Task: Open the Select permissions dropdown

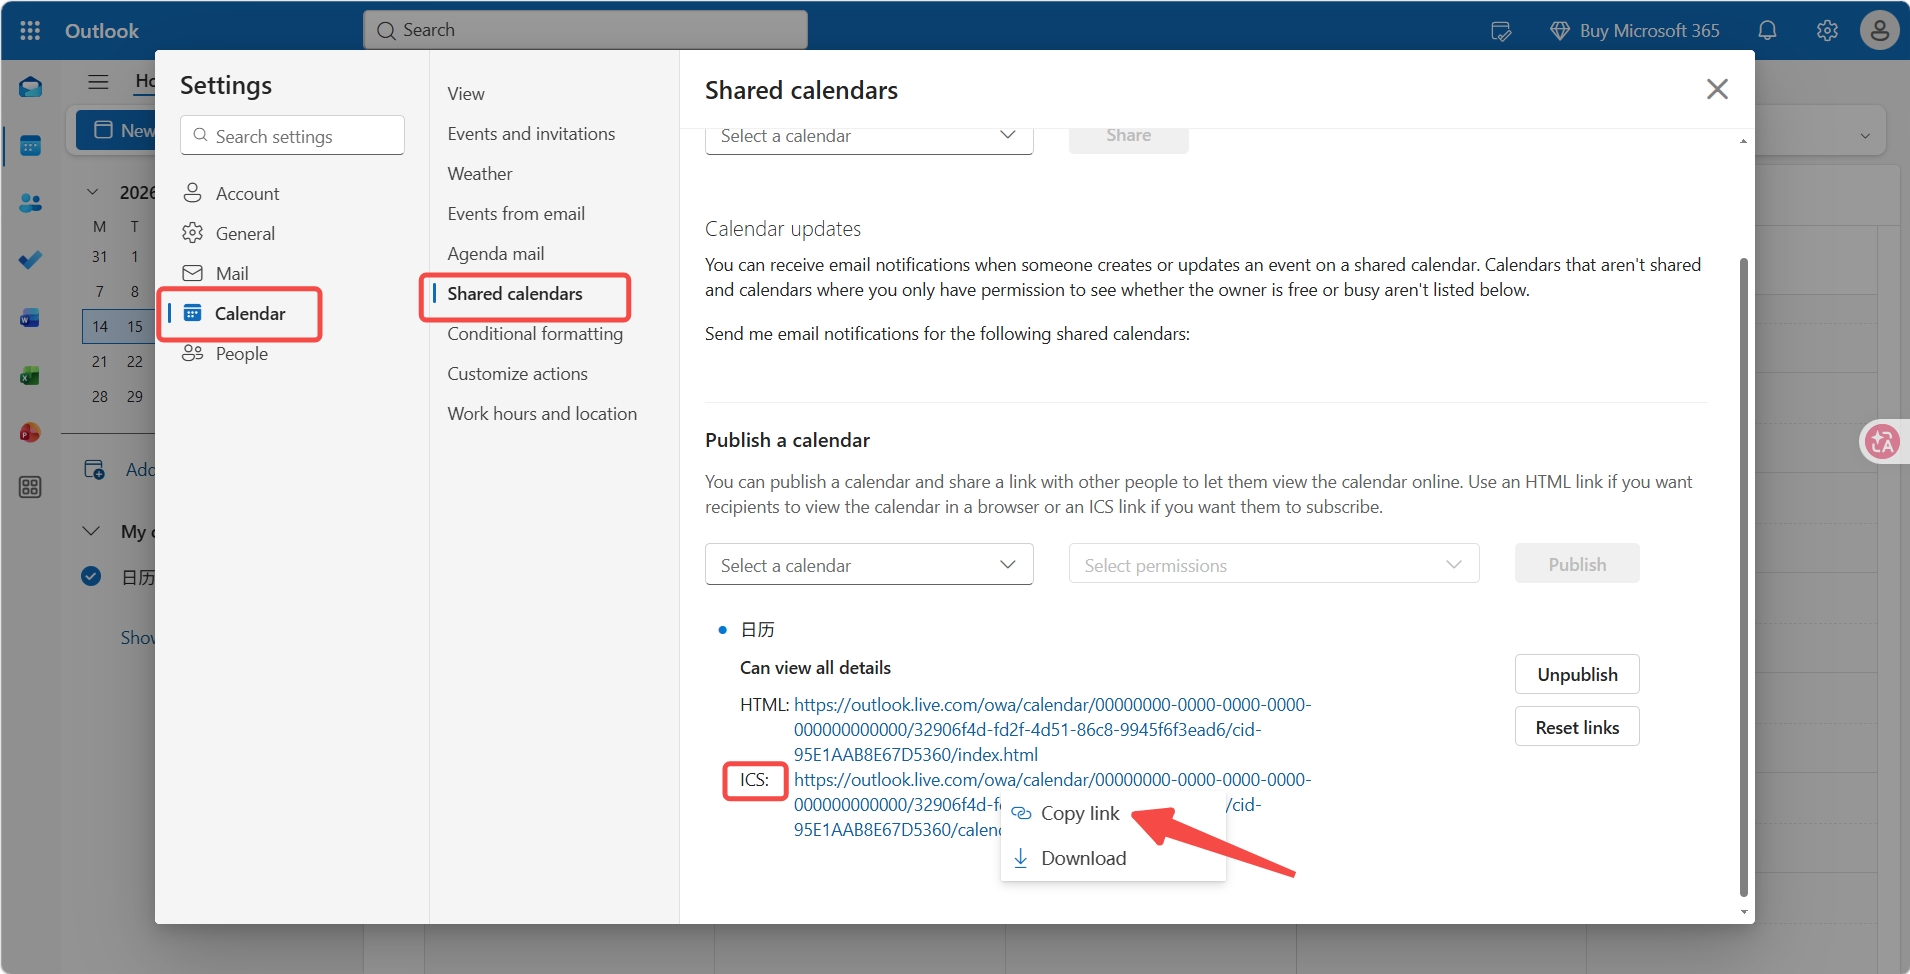Action: 1274,565
